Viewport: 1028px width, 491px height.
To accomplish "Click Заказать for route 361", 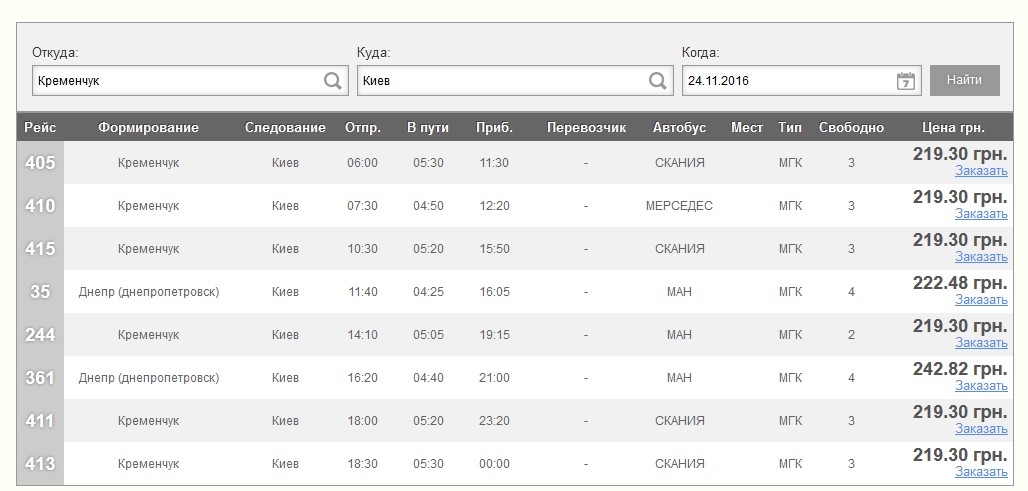I will (981, 386).
